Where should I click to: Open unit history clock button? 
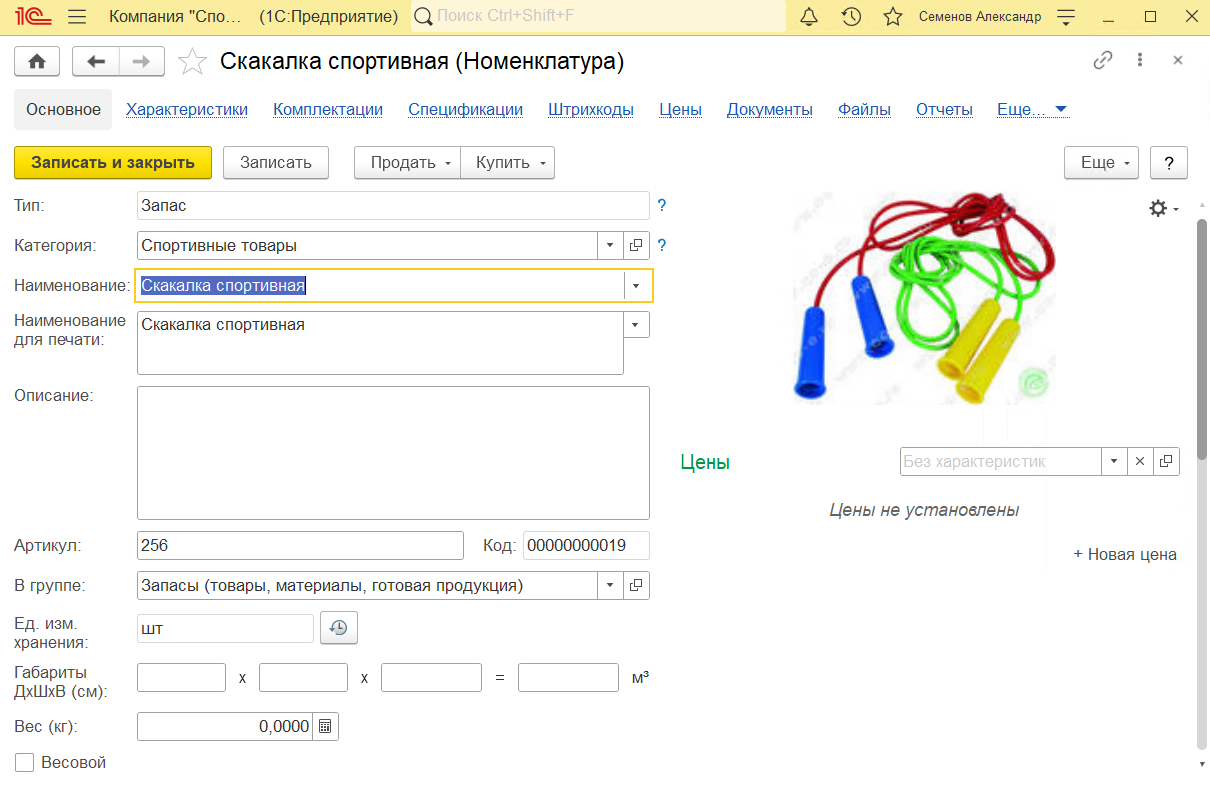tap(339, 628)
